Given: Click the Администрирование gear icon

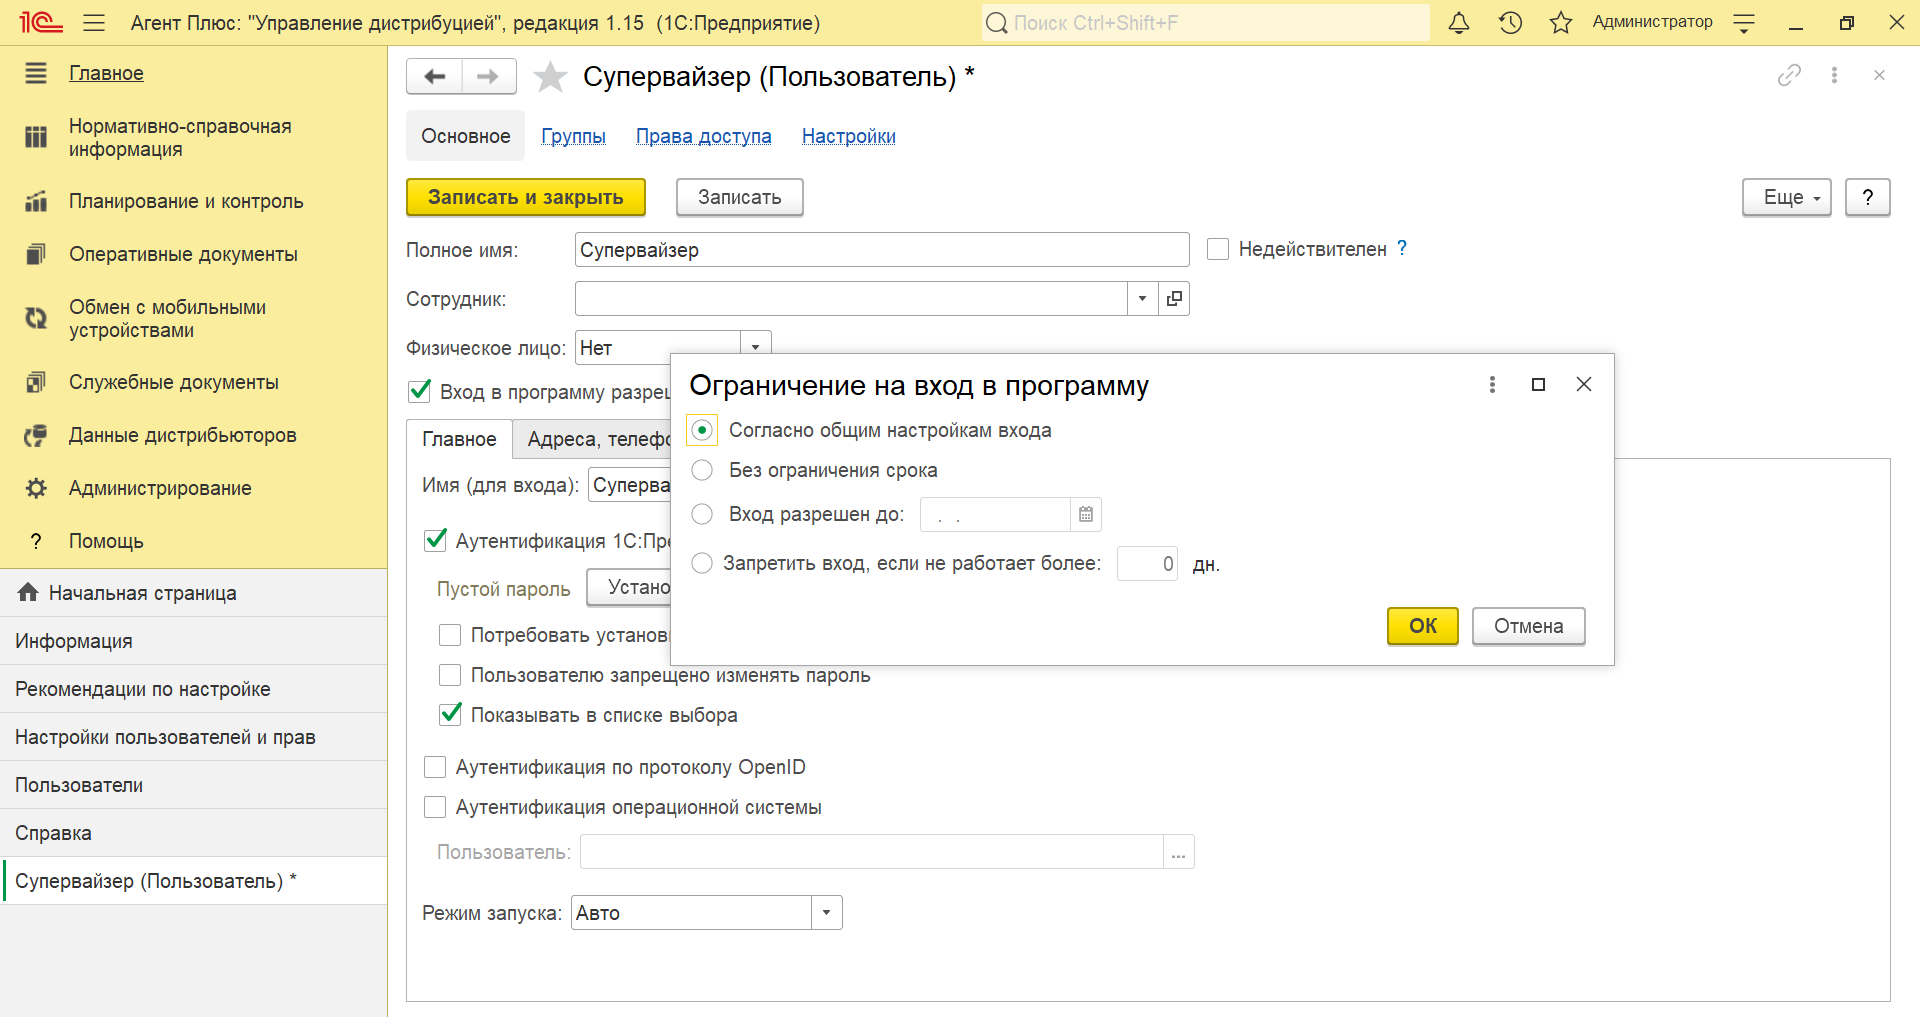Looking at the screenshot, I should tap(36, 488).
